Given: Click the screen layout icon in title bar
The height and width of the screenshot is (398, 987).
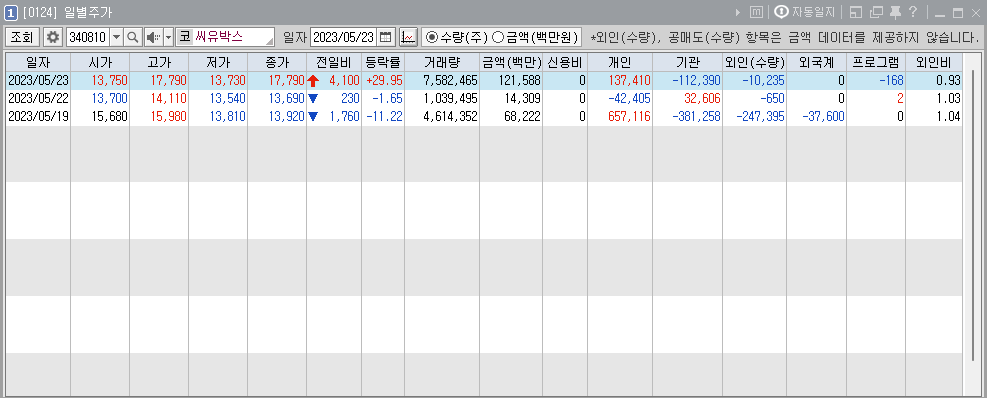Looking at the screenshot, I should coord(855,12).
